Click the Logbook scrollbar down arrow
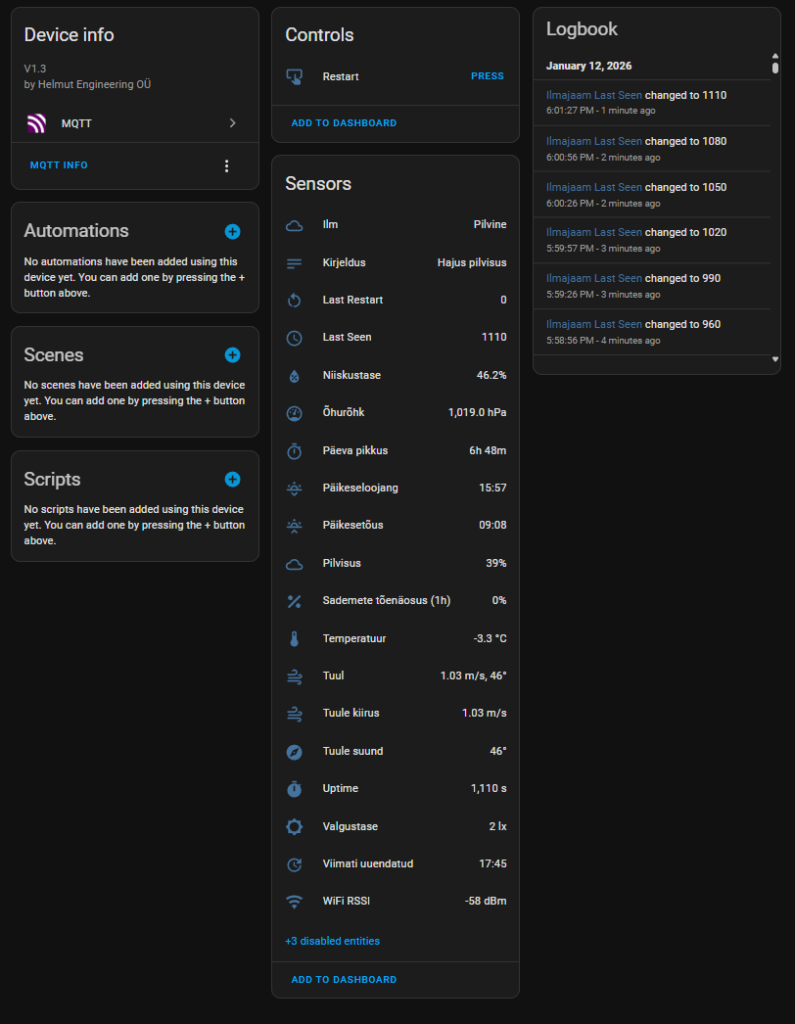The image size is (795, 1024). pos(775,359)
